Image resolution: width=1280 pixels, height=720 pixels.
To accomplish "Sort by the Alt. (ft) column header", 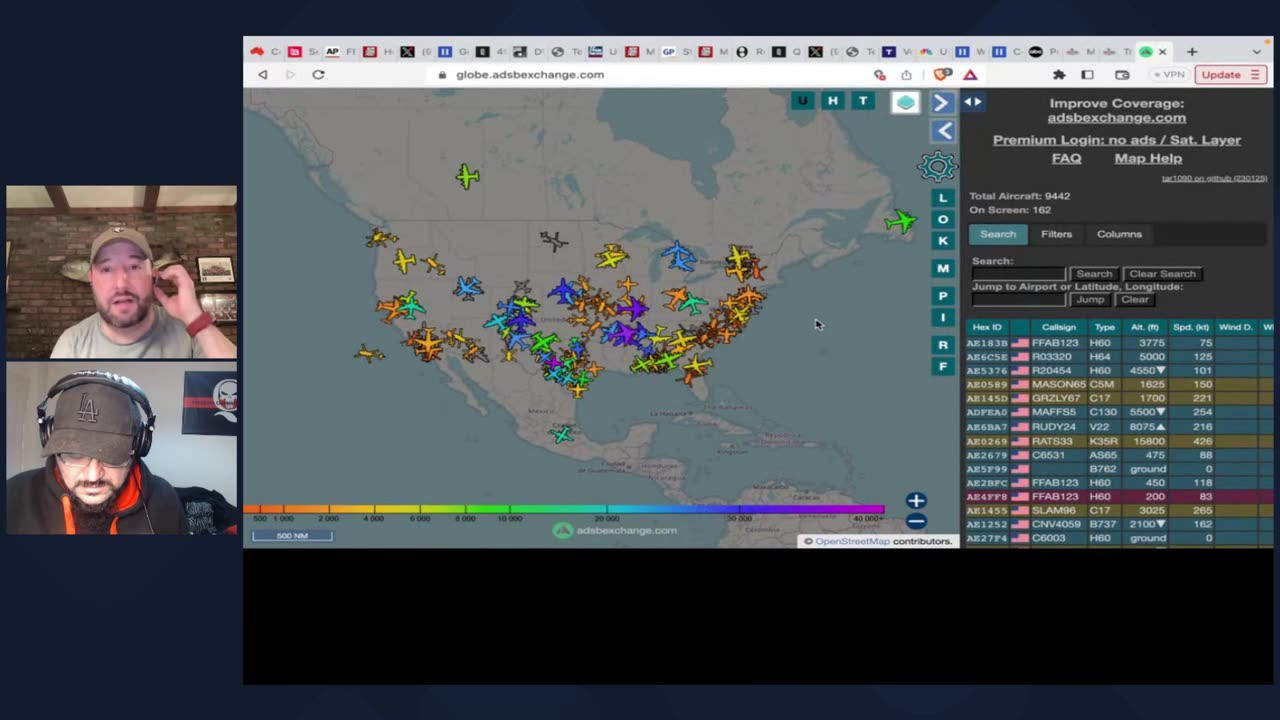I will (x=1145, y=327).
